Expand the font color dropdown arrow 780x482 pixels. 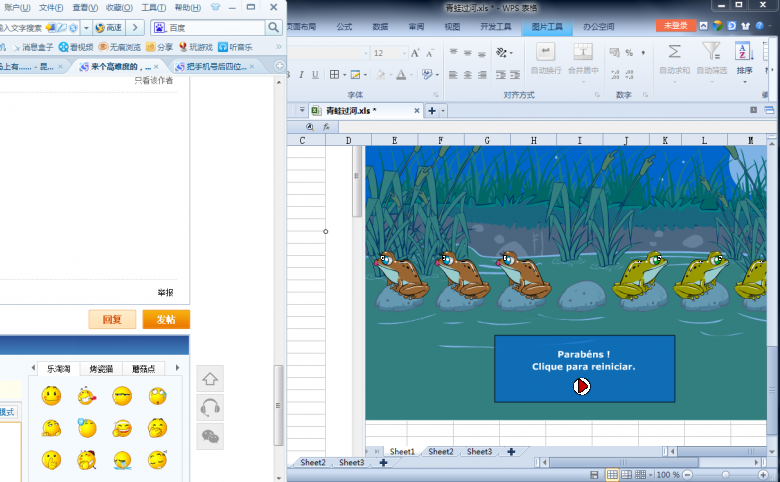411,74
